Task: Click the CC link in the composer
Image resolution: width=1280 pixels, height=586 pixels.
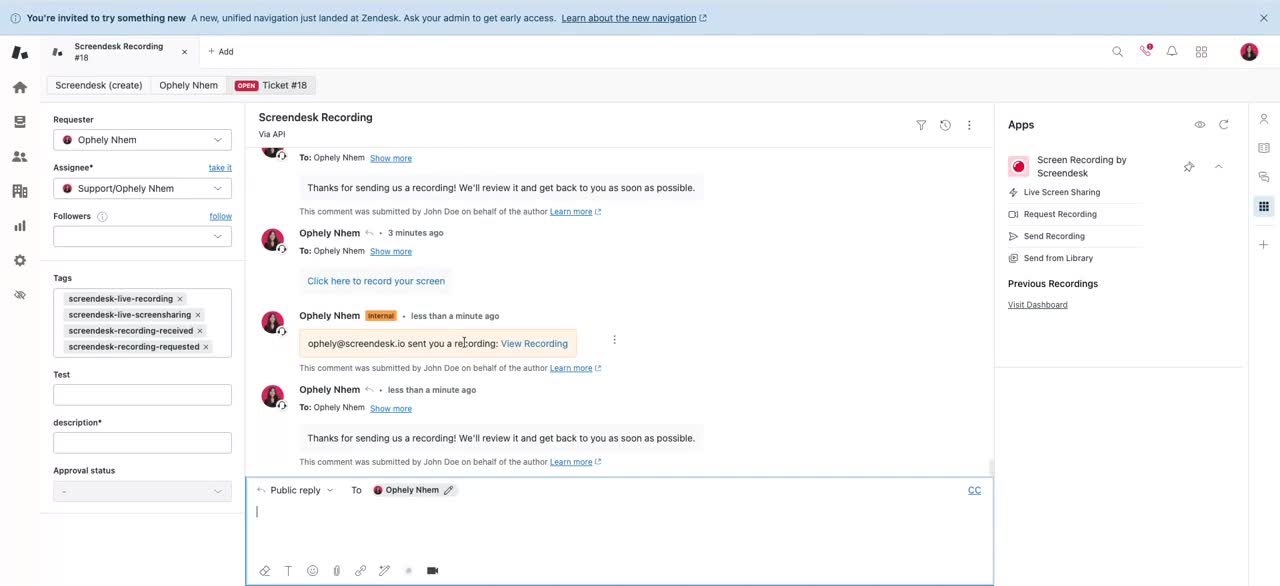Action: (974, 490)
